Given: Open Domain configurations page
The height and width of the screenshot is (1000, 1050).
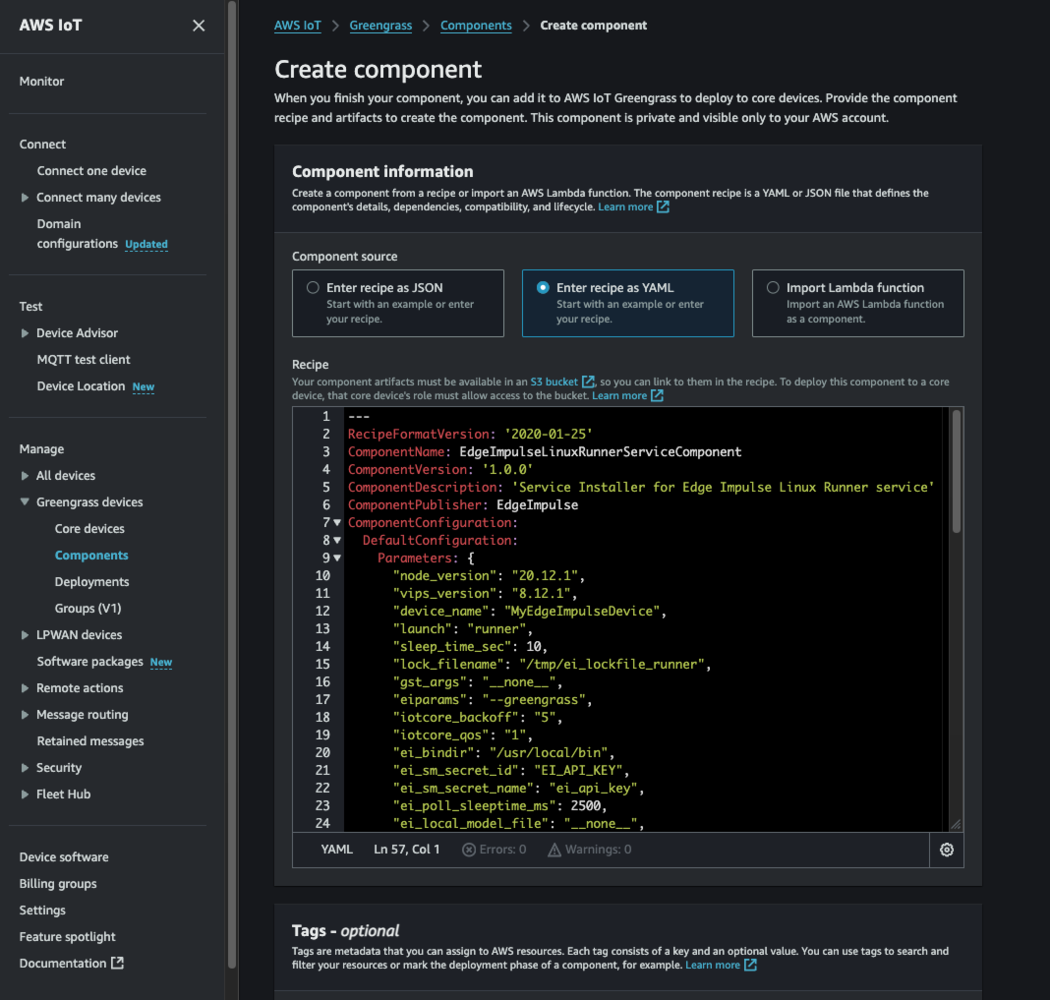Looking at the screenshot, I should pyautogui.click(x=77, y=234).
